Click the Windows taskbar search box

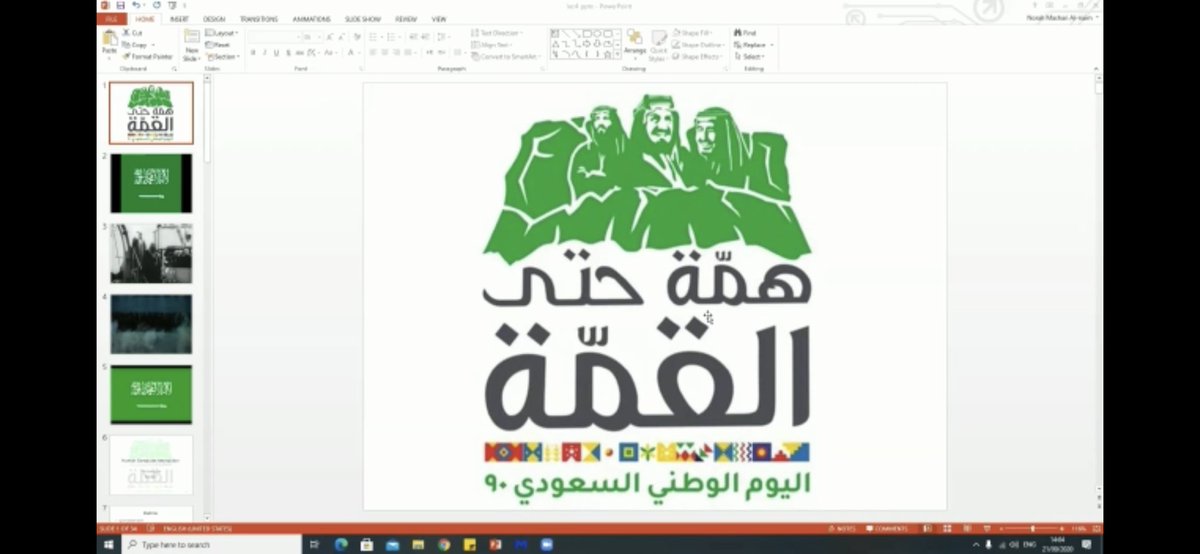pyautogui.click(x=211, y=544)
